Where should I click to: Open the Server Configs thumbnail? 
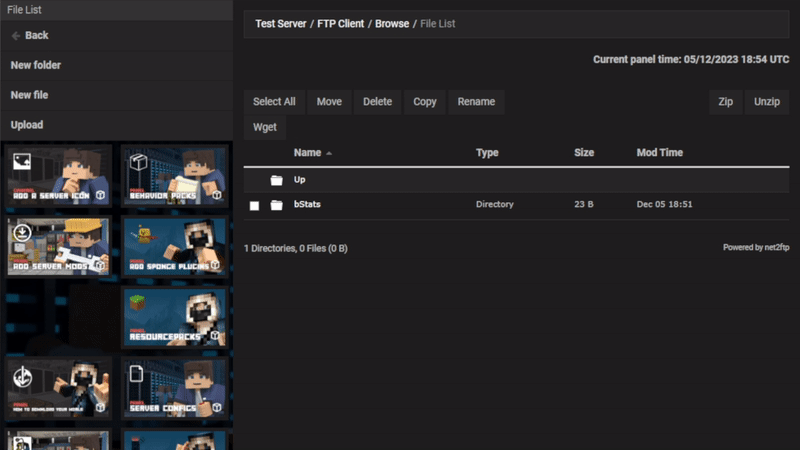click(174, 388)
